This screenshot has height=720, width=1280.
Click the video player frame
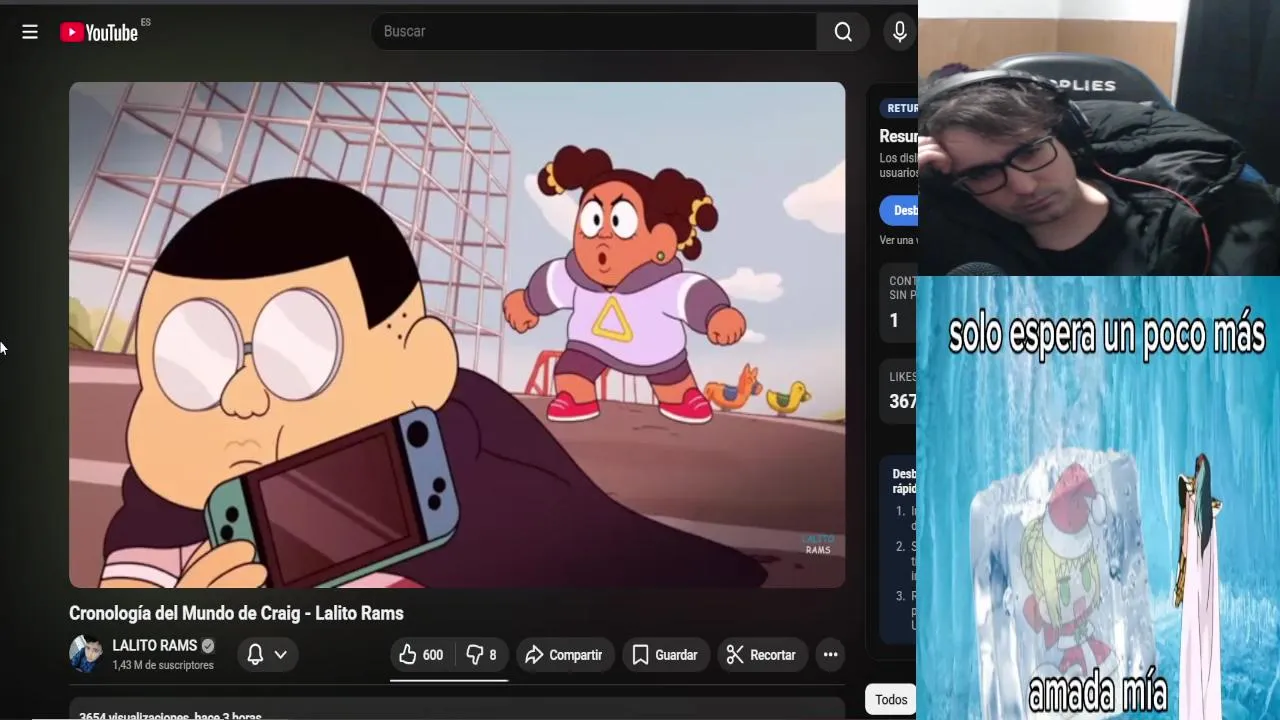point(457,335)
